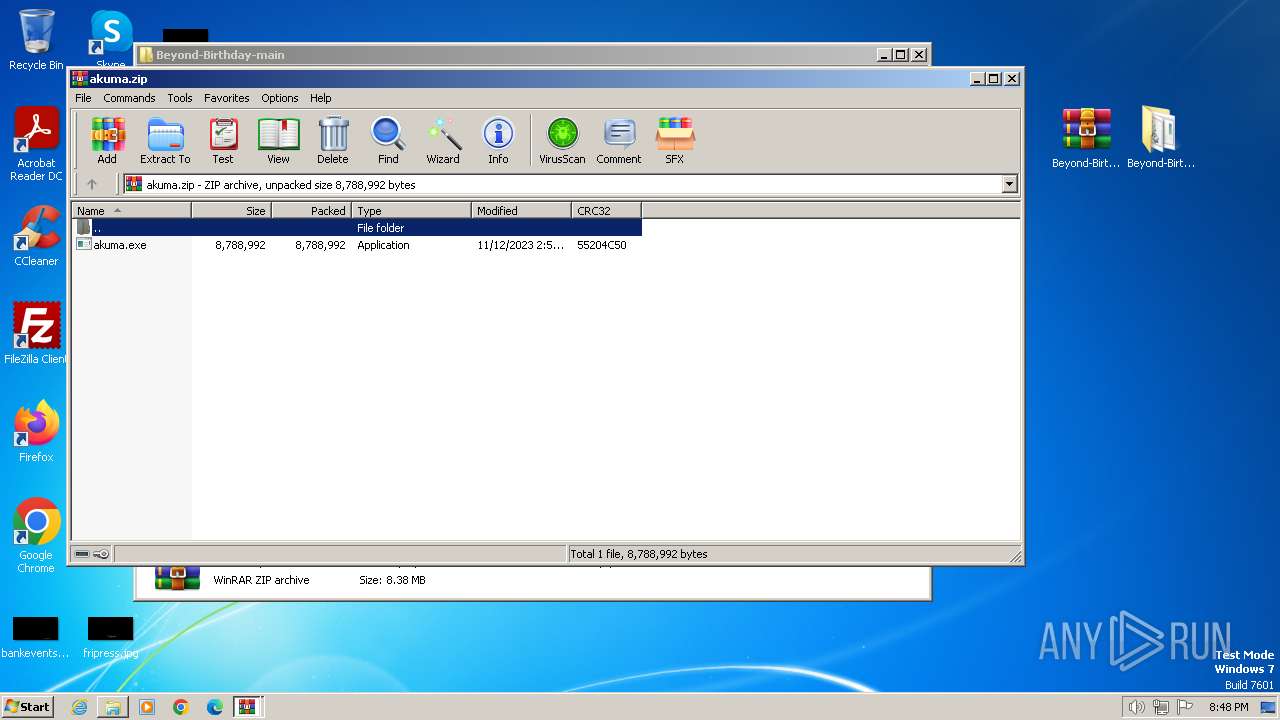Click CRC32 value 55204C50
Viewport: 1280px width, 720px height.
[602, 245]
